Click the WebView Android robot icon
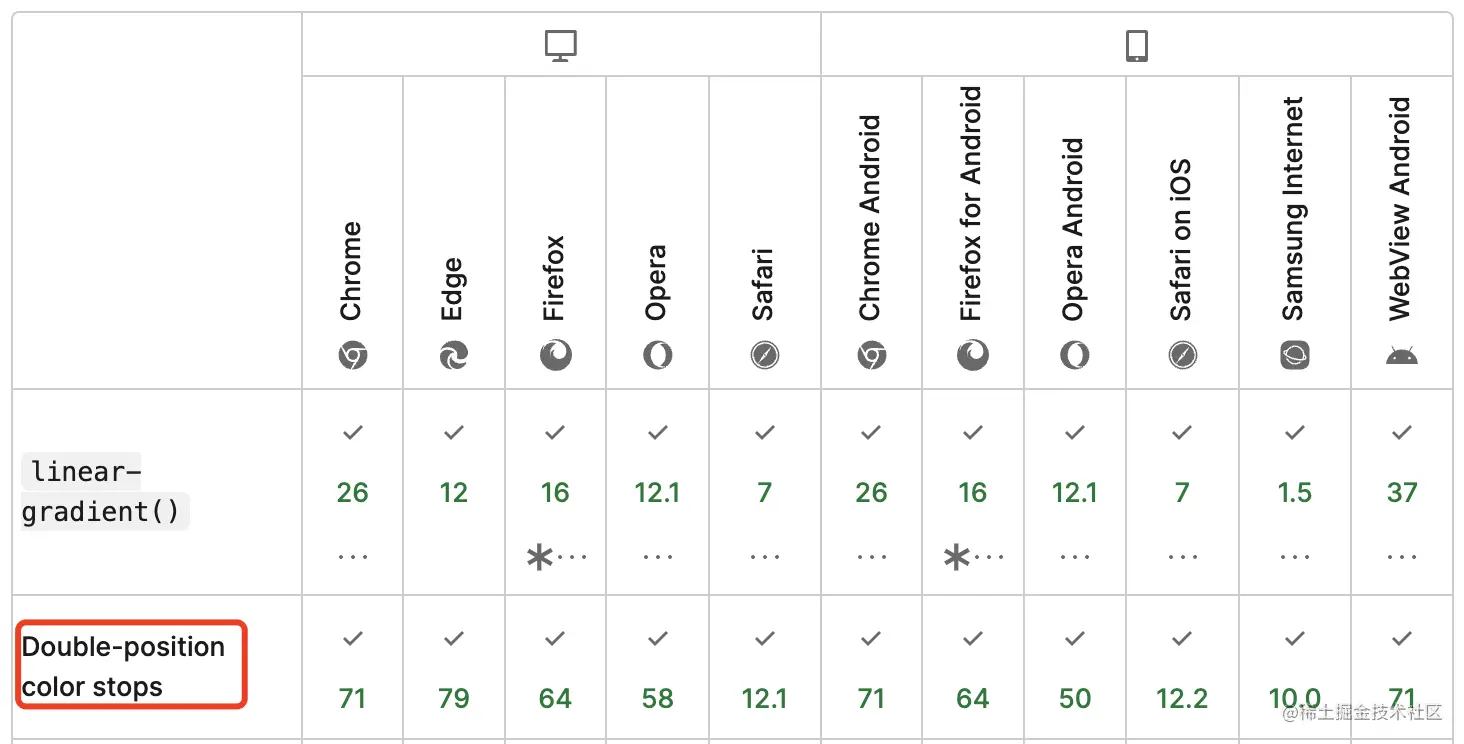The width and height of the screenshot is (1464, 744). 1402,356
